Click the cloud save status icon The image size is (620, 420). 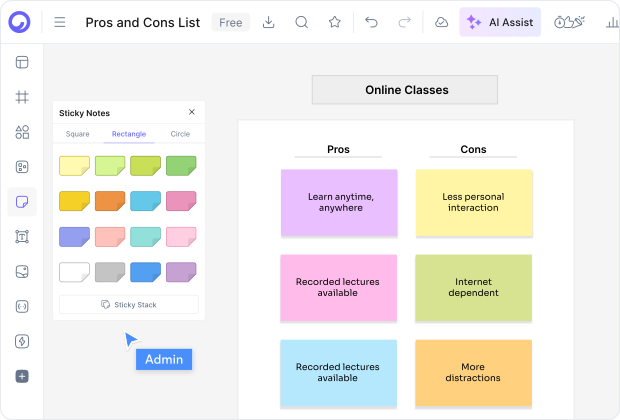pyautogui.click(x=441, y=22)
